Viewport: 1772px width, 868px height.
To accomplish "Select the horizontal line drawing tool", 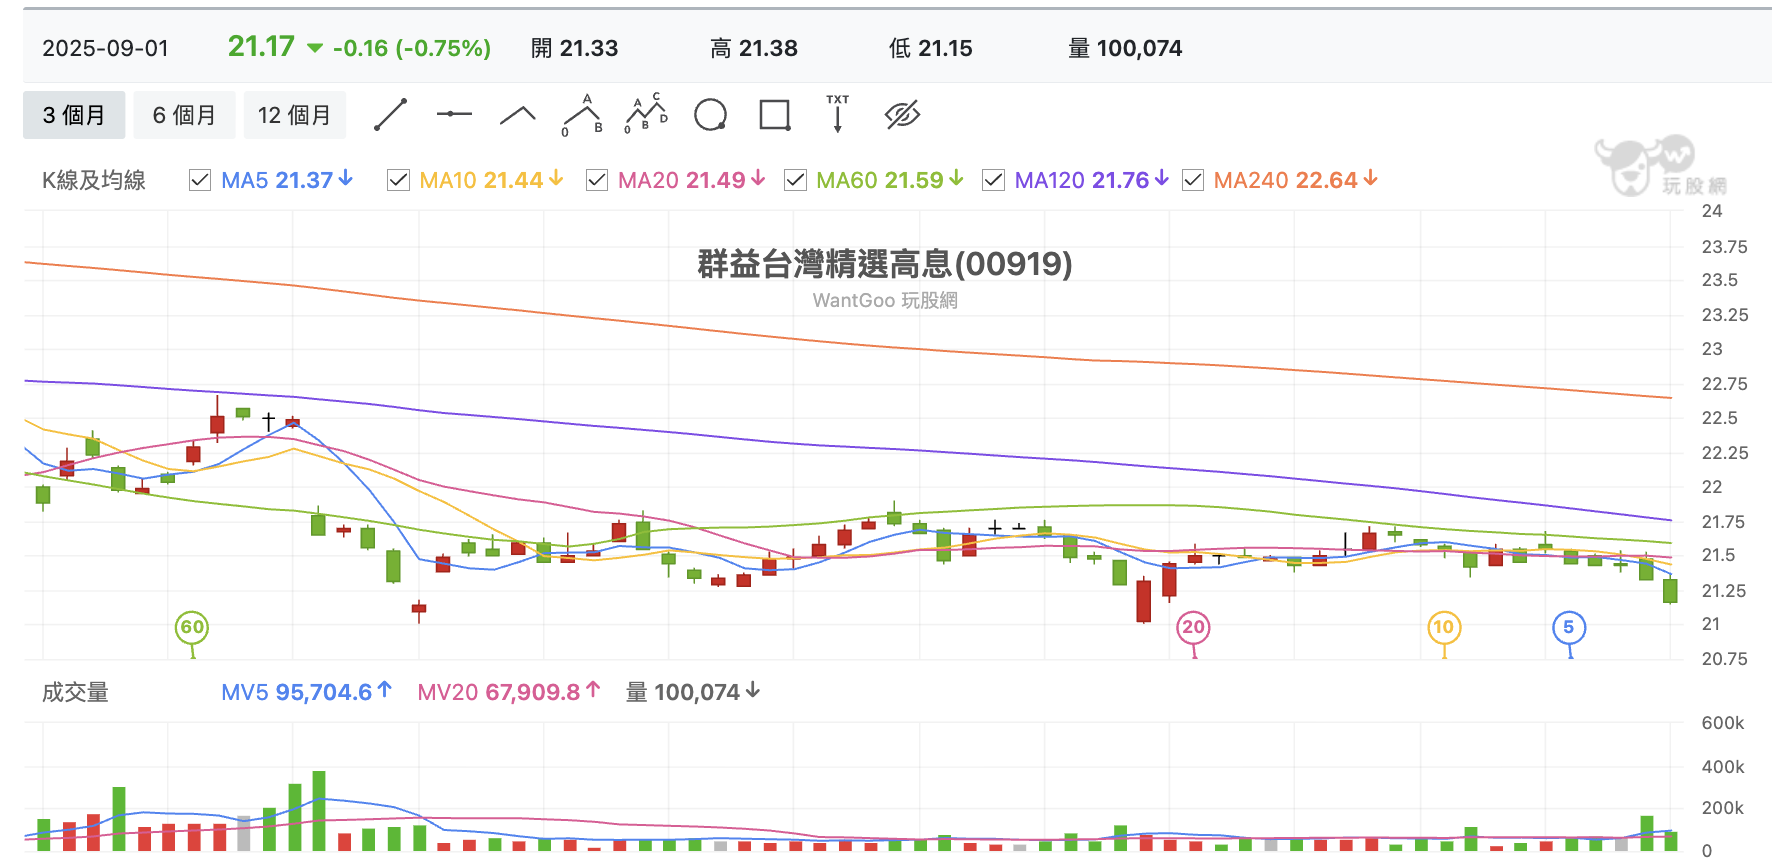I will coord(454,115).
